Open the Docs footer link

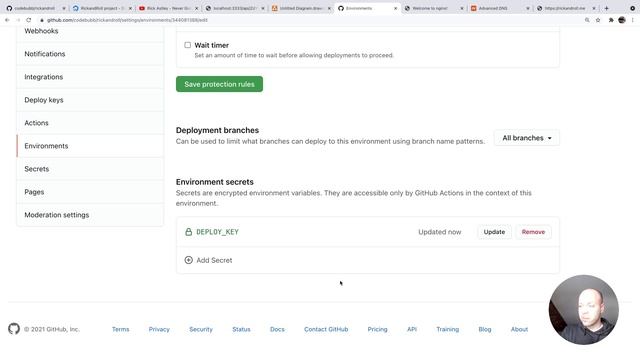click(277, 329)
